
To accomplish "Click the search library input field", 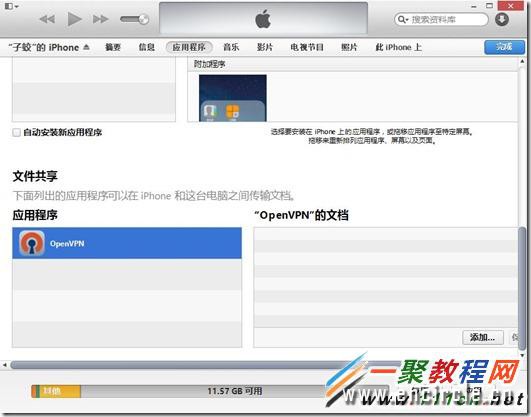I will click(441, 19).
